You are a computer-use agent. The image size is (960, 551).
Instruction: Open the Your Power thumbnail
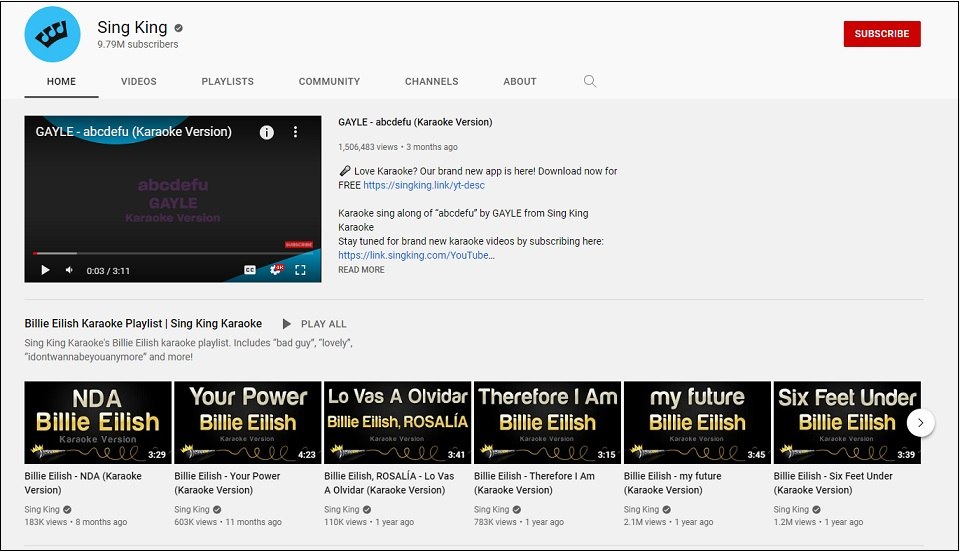(247, 422)
